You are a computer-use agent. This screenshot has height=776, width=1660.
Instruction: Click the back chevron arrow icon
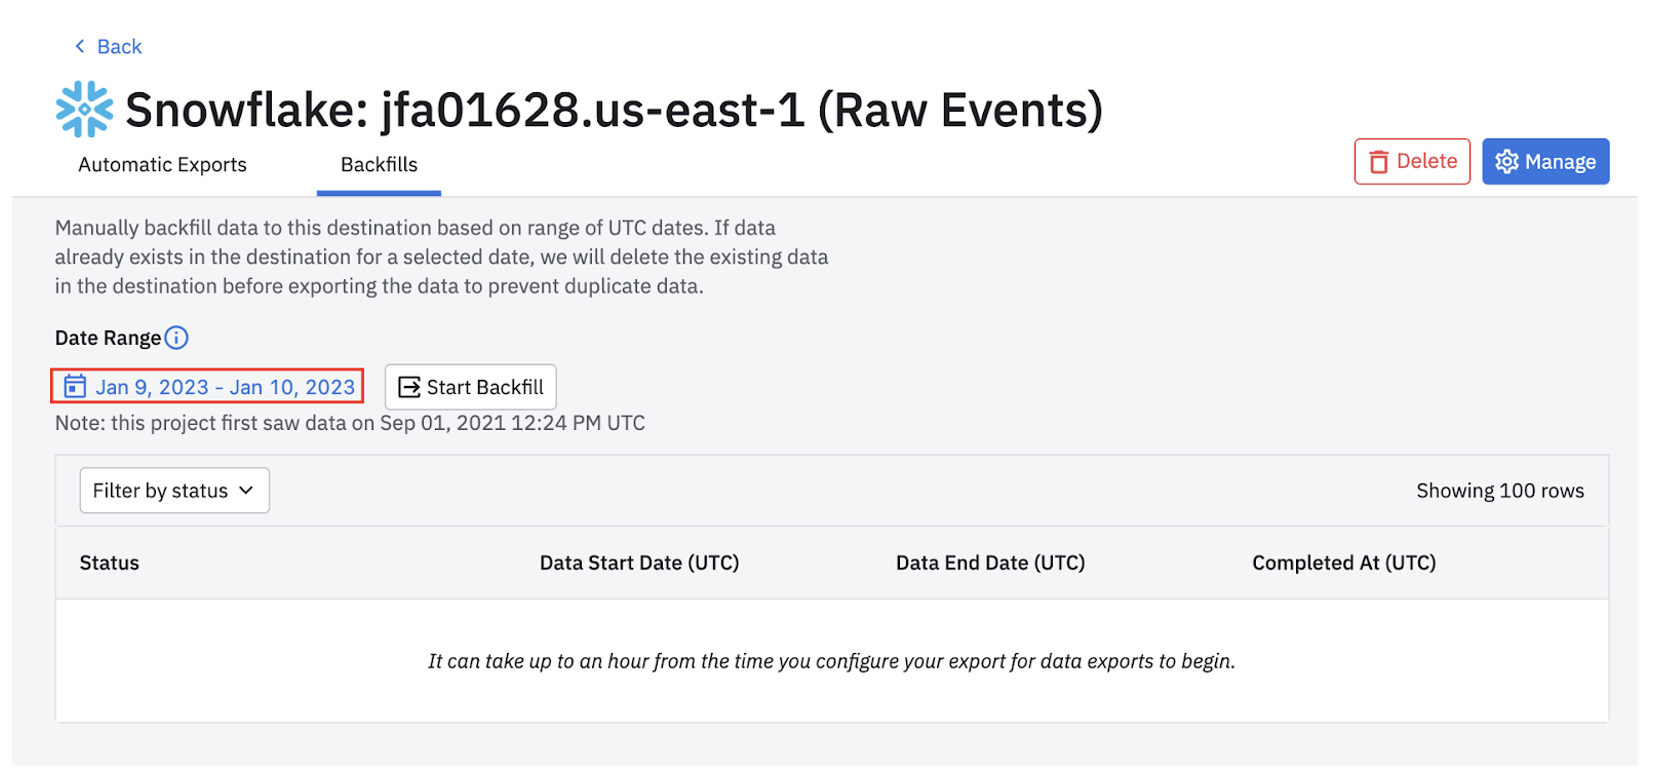pyautogui.click(x=80, y=46)
